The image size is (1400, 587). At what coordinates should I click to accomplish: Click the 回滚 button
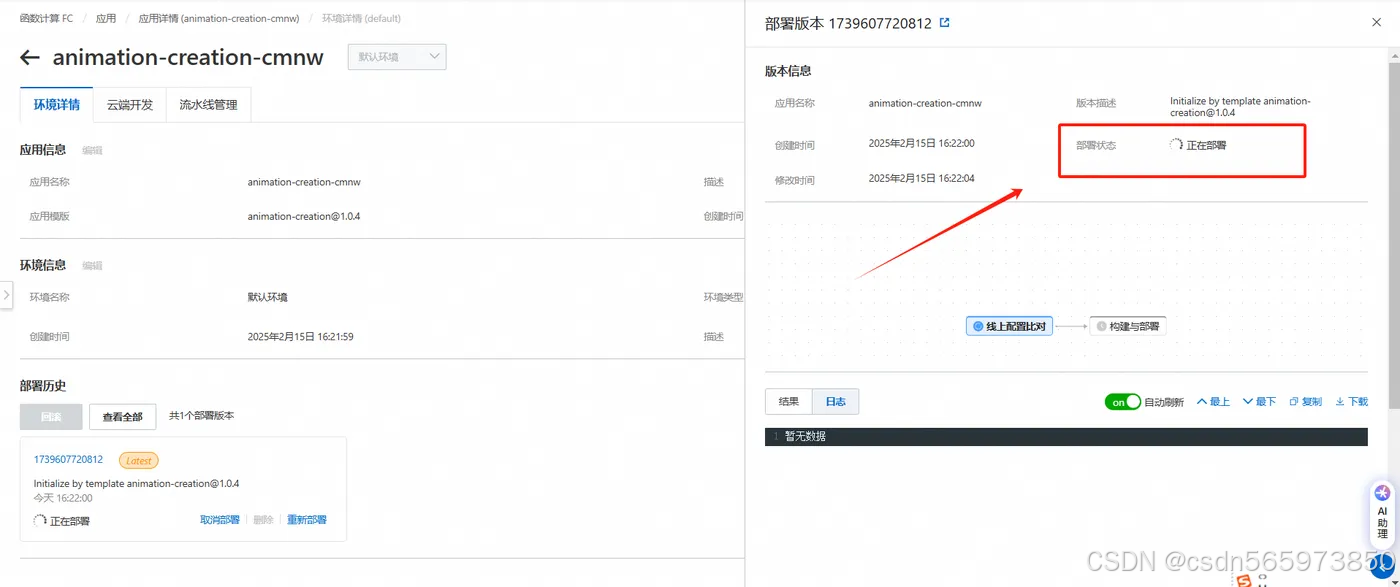tap(51, 417)
